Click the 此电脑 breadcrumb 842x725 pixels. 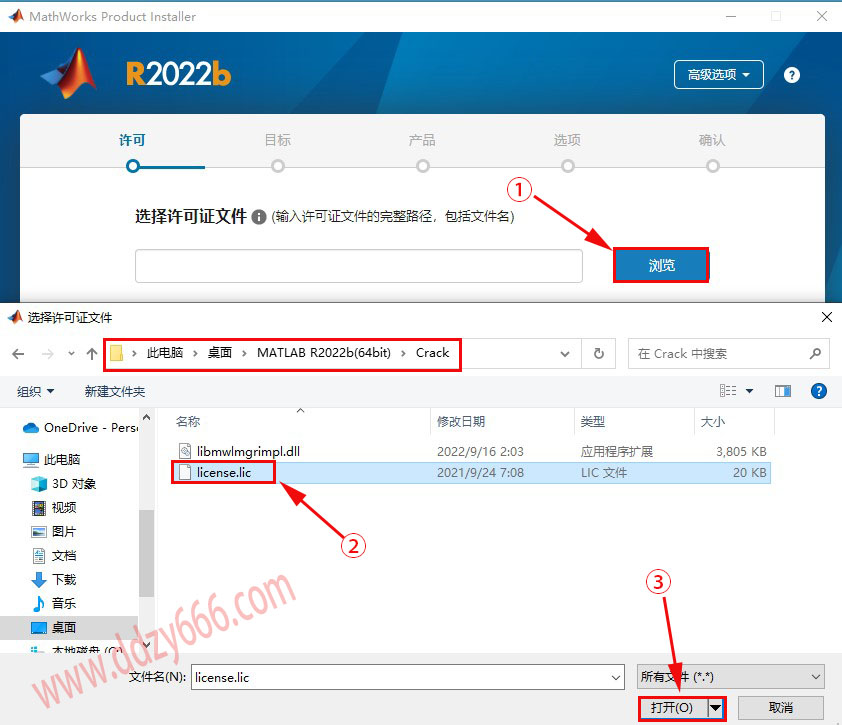[165, 353]
